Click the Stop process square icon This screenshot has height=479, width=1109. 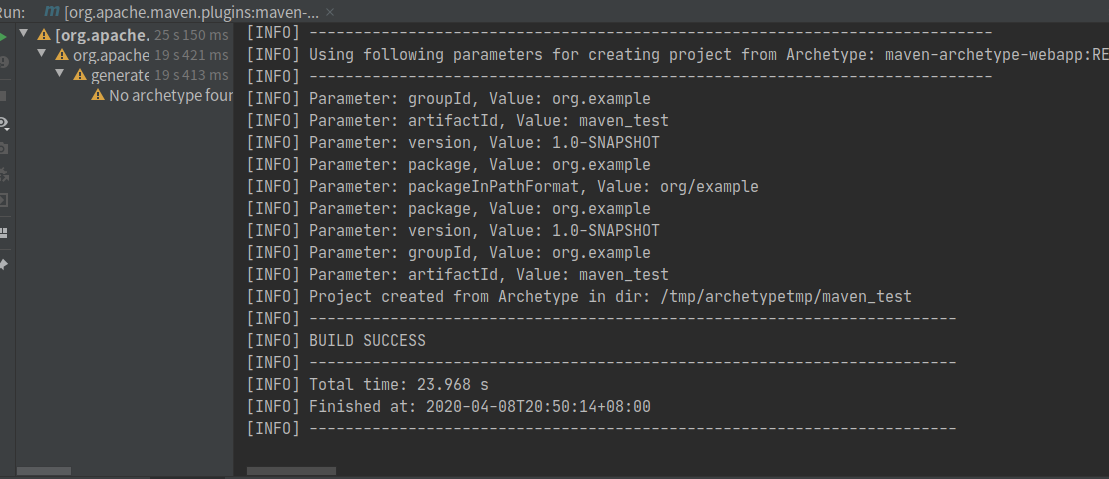(3, 96)
